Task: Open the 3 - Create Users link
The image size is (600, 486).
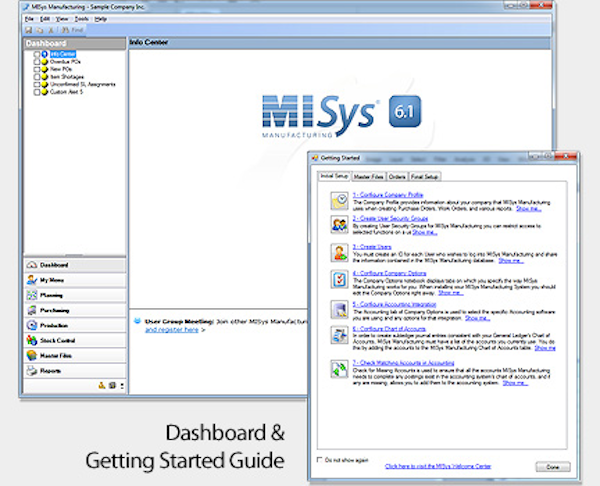Action: click(372, 247)
